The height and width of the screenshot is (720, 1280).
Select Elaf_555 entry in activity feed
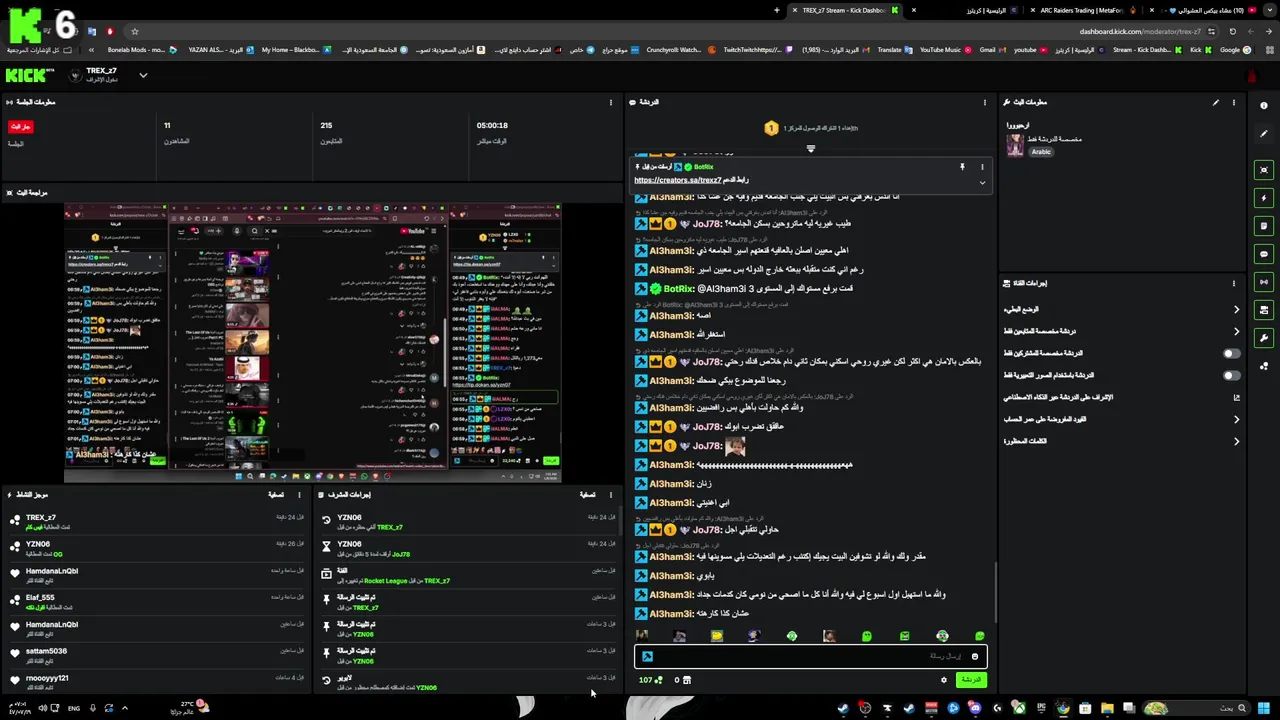click(155, 602)
